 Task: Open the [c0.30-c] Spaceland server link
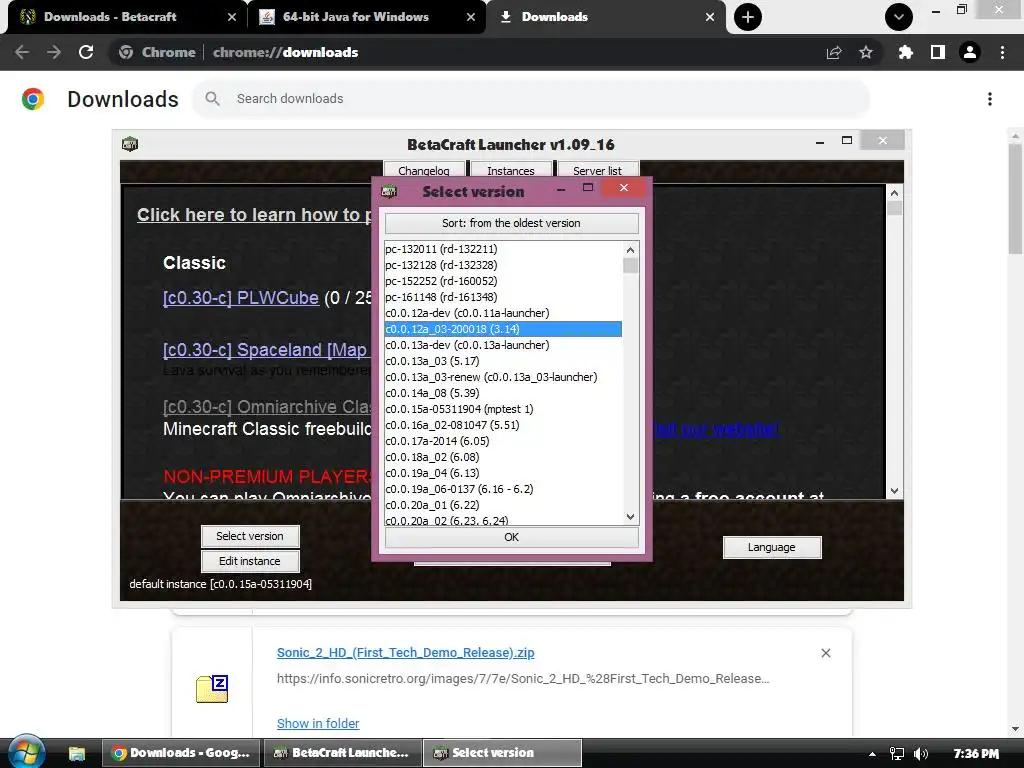266,350
